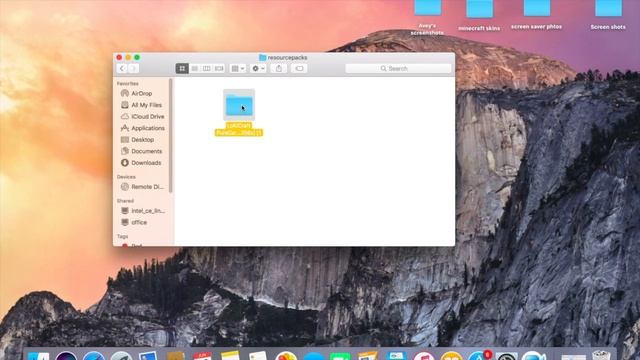Close the resourcepacks Finder window
This screenshot has width=640, height=360.
click(119, 58)
